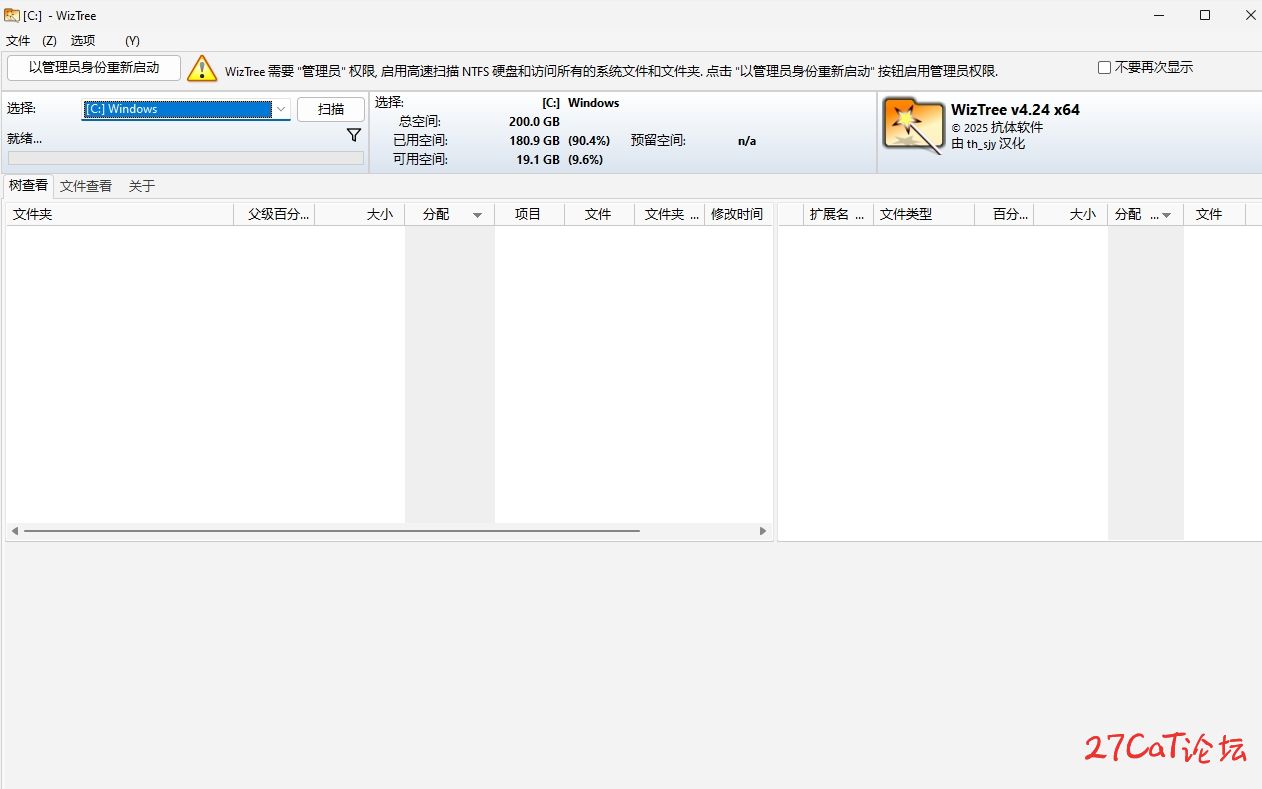Open the (Z) menu
Viewport: 1262px width, 789px height.
49,41
